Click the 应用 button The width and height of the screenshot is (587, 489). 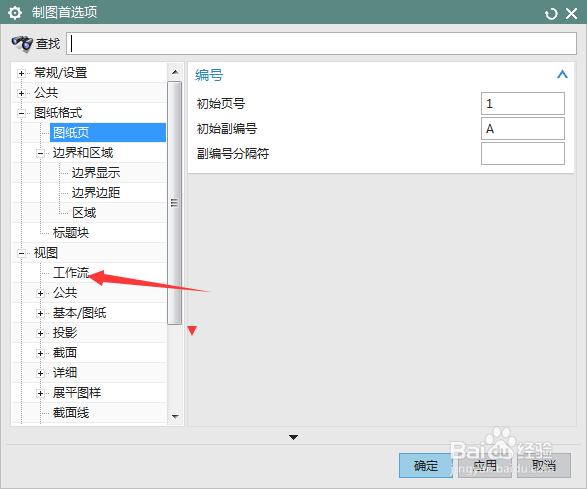[x=485, y=465]
